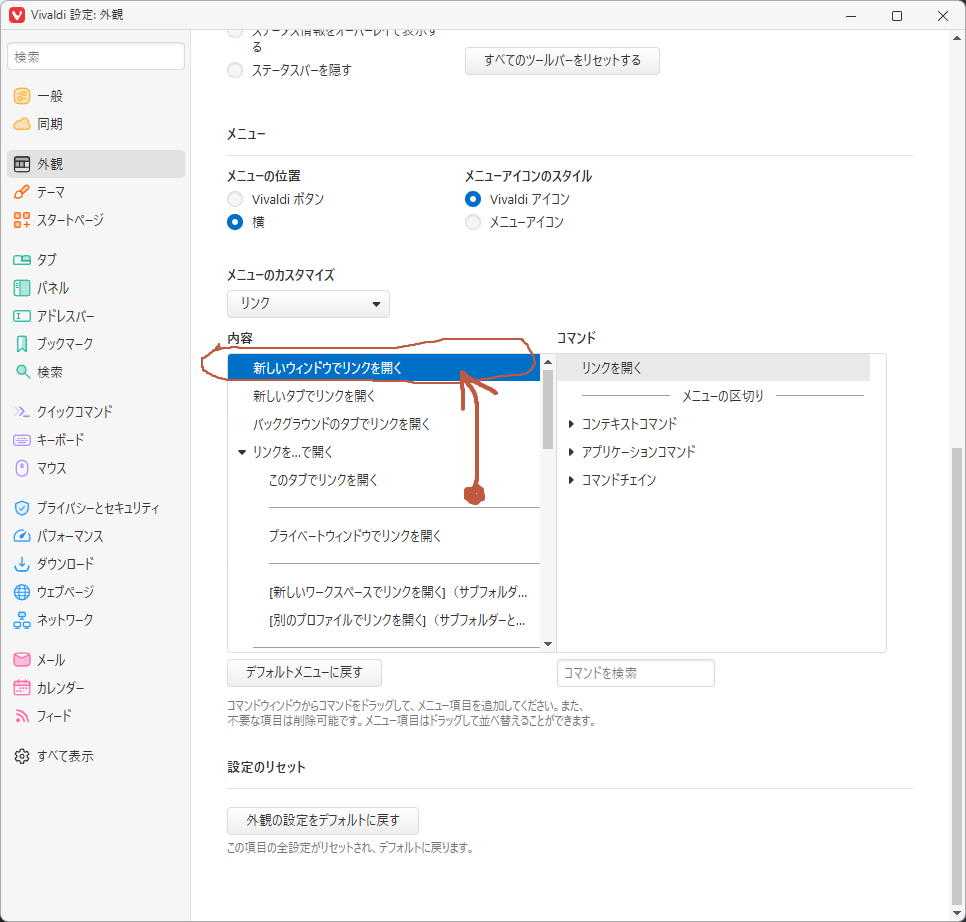The height and width of the screenshot is (922, 966).
Task: Open the テーマ settings icon
Action: point(22,192)
